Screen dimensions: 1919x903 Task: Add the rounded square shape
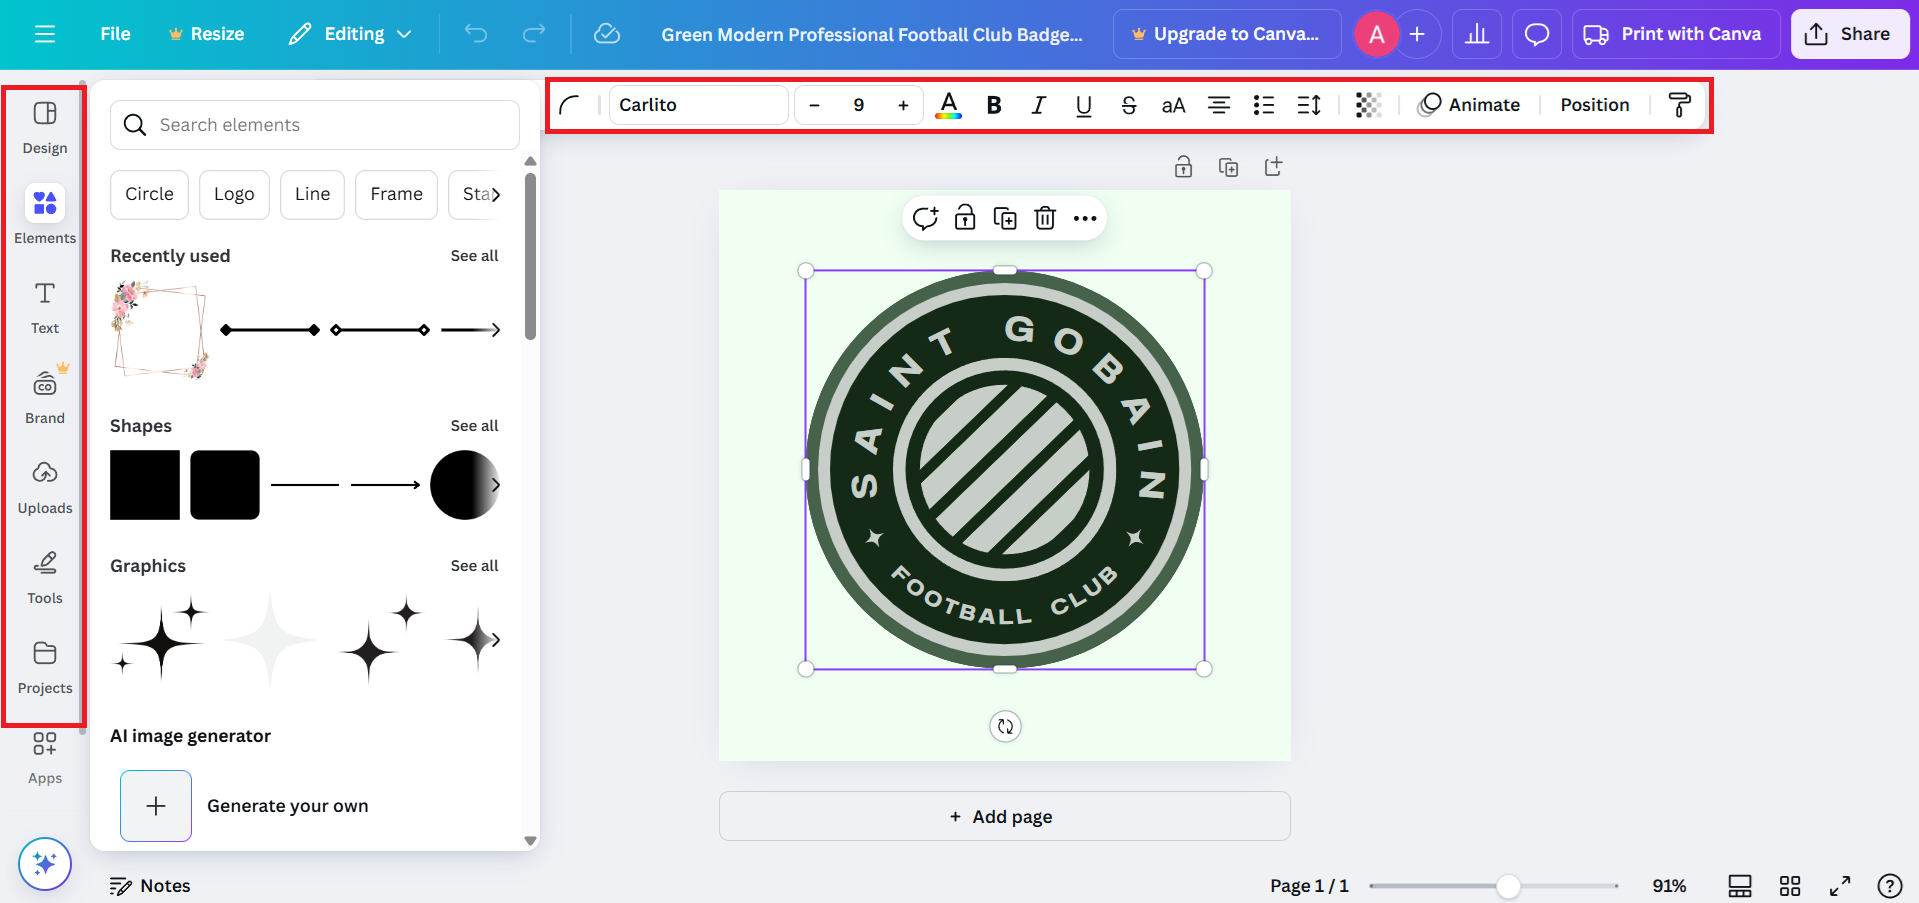tap(225, 485)
